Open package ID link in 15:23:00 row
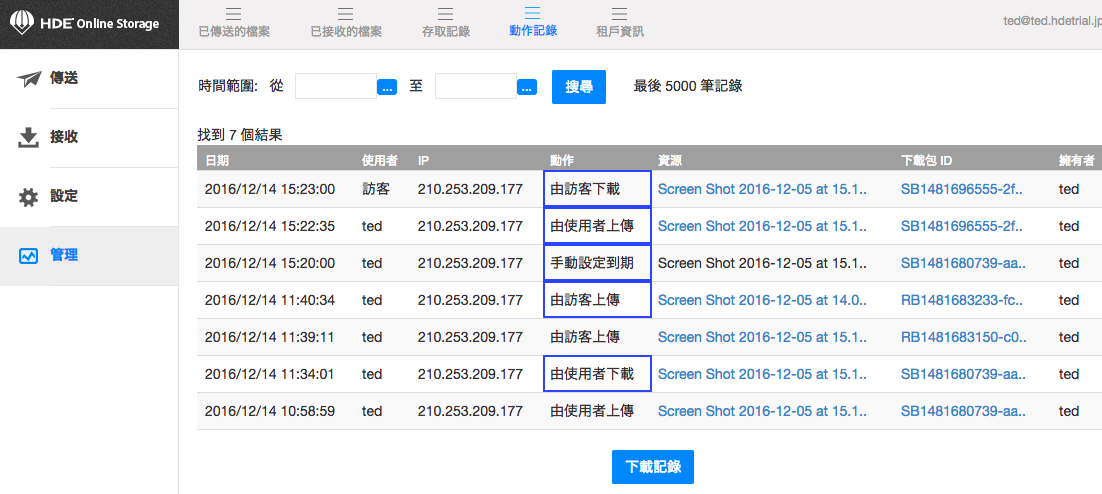 click(963, 189)
